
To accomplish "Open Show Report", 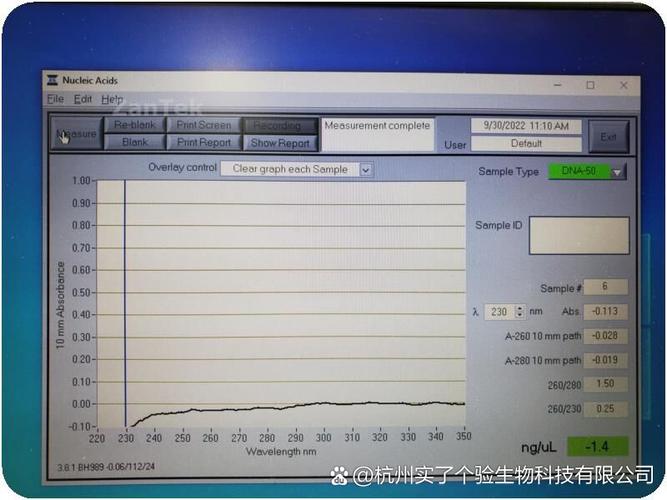I will [279, 143].
